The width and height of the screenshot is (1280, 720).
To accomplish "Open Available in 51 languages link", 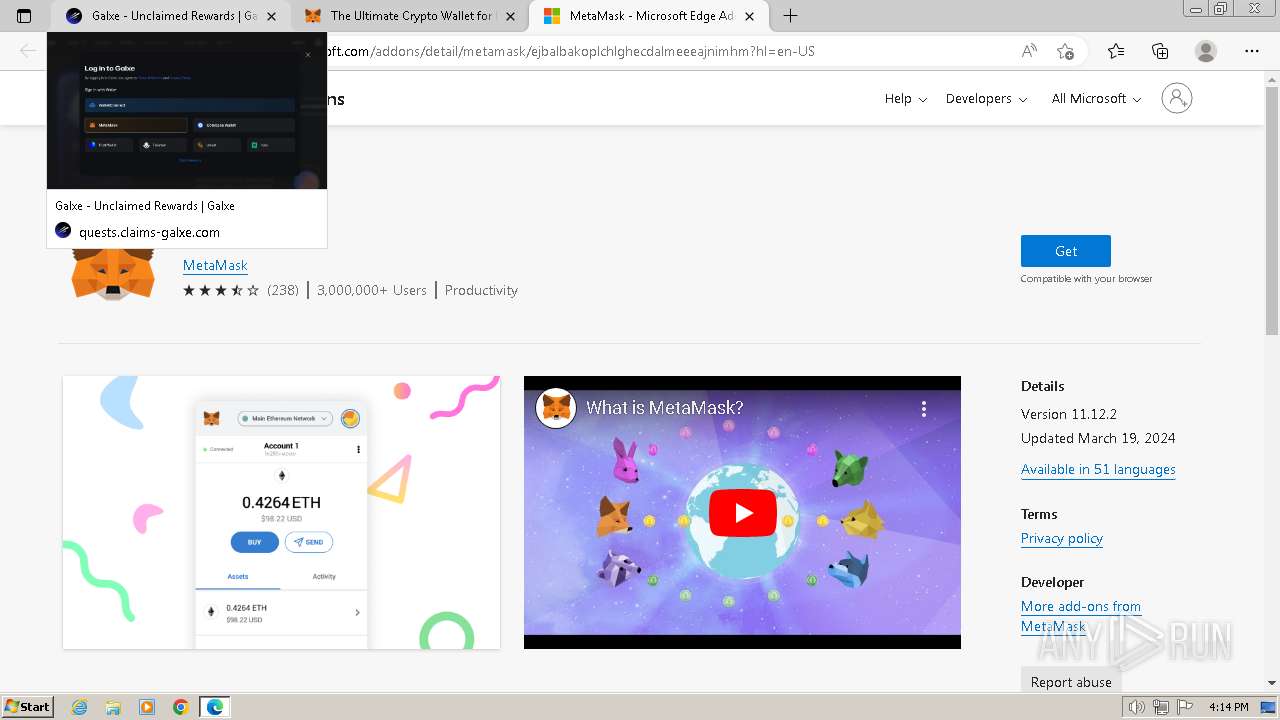I will click(1098, 469).
